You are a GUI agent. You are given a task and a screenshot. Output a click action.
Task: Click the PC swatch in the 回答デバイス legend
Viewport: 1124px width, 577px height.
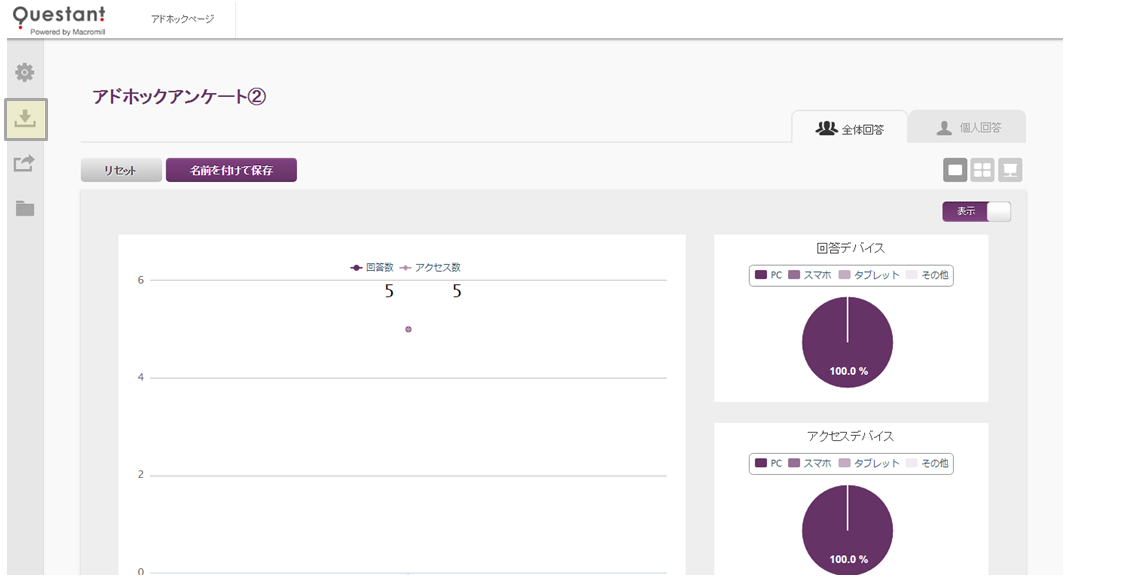coord(761,275)
